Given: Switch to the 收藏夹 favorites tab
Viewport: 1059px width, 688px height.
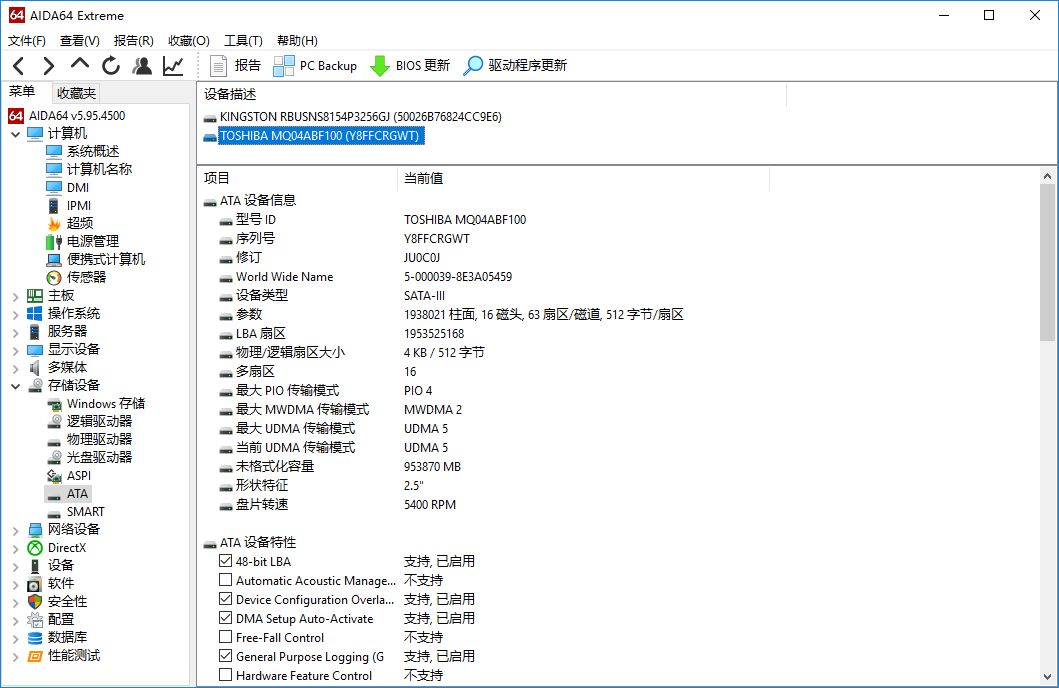Looking at the screenshot, I should 76,93.
